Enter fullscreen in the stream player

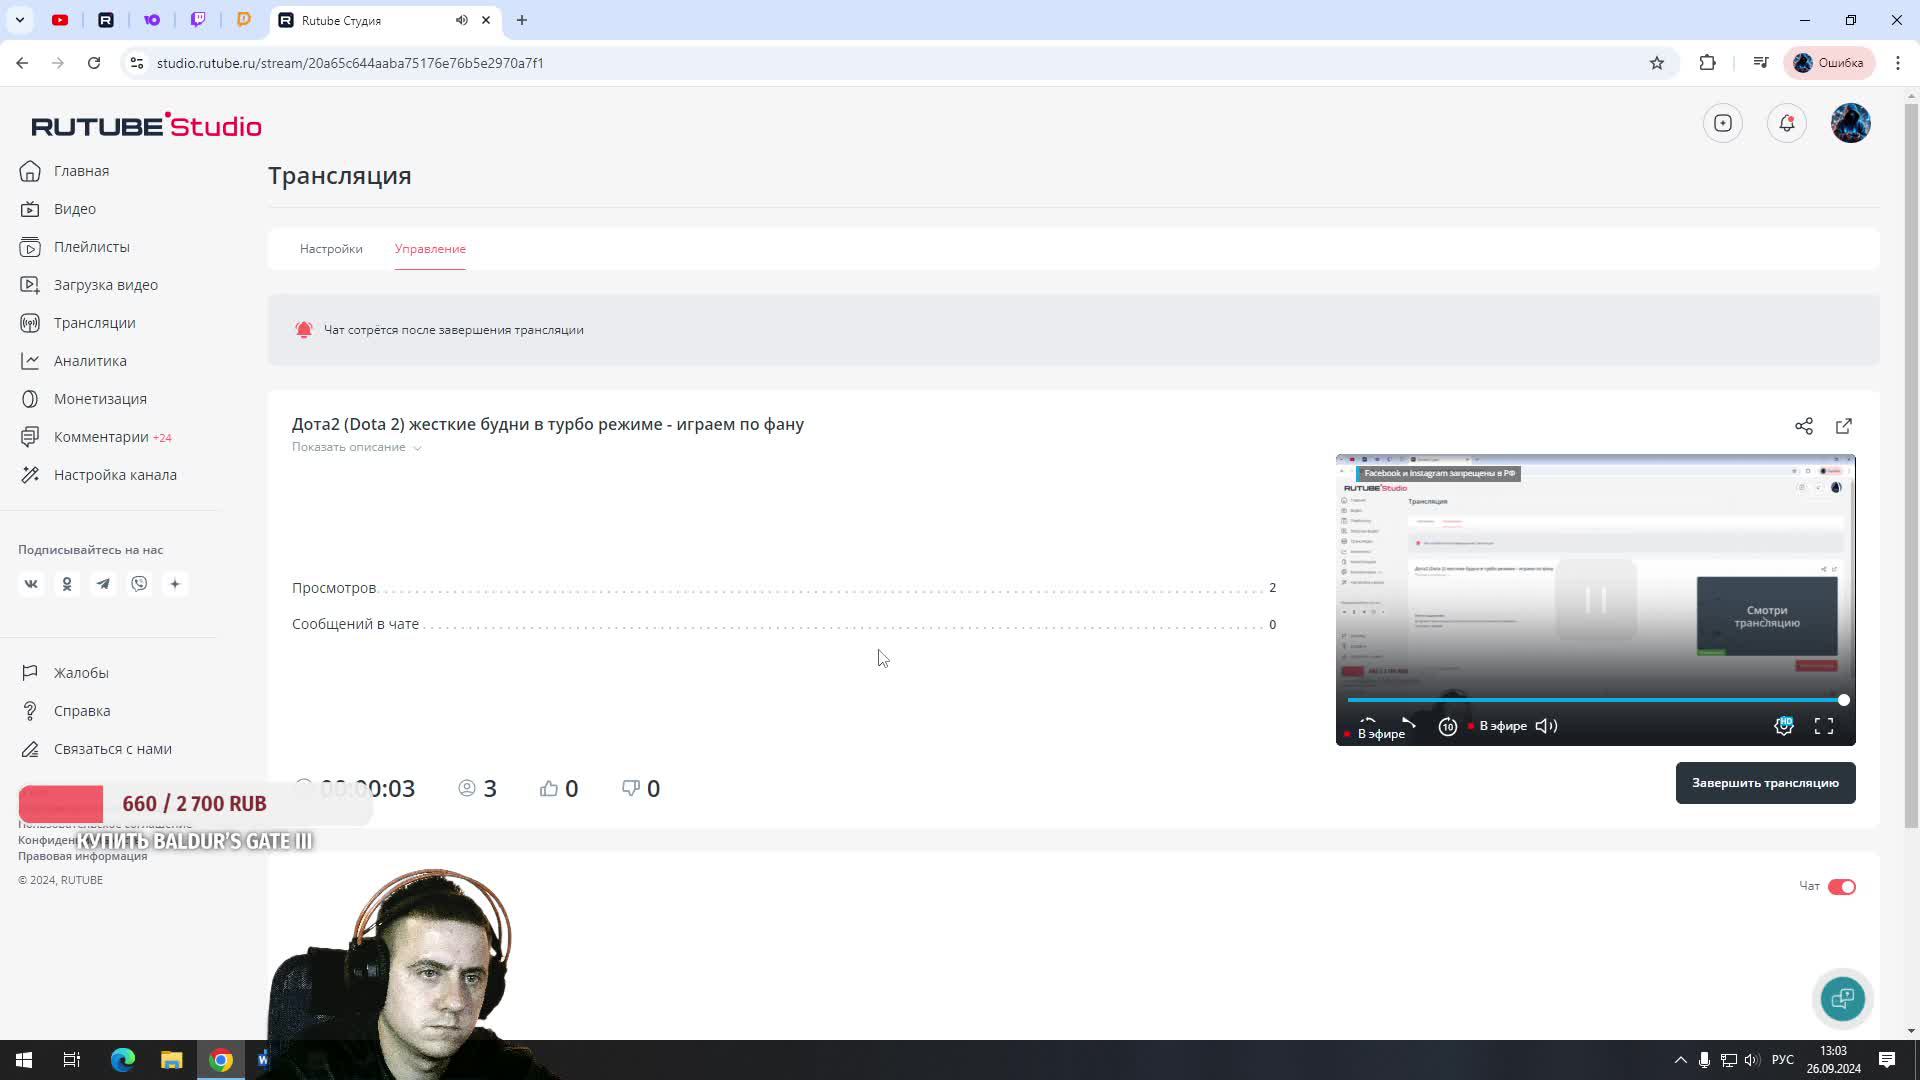click(1823, 726)
